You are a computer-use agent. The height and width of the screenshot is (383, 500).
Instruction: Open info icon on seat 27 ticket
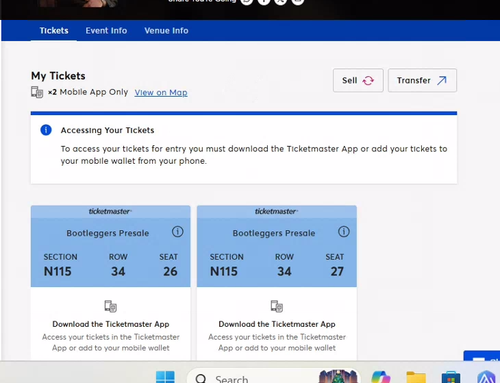tap(344, 232)
